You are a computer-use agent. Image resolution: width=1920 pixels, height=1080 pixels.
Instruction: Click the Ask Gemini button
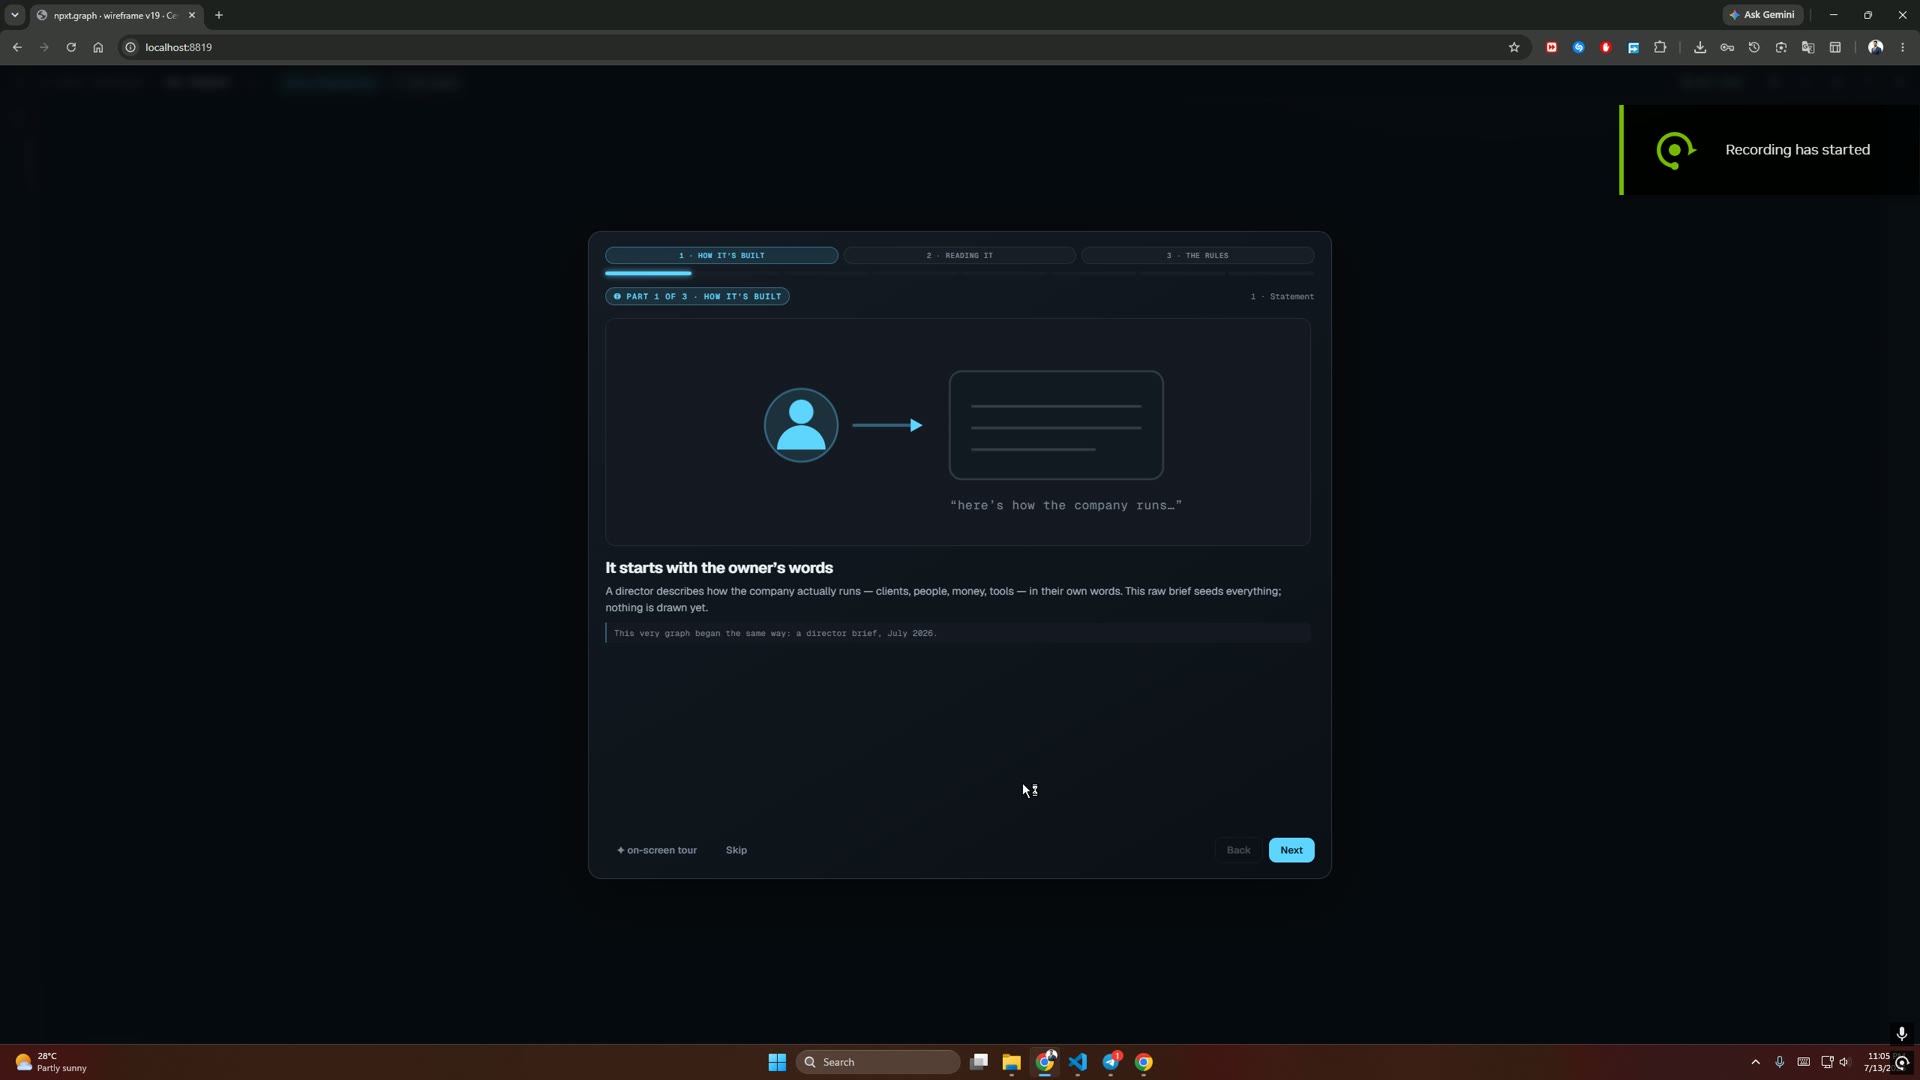(x=1763, y=15)
